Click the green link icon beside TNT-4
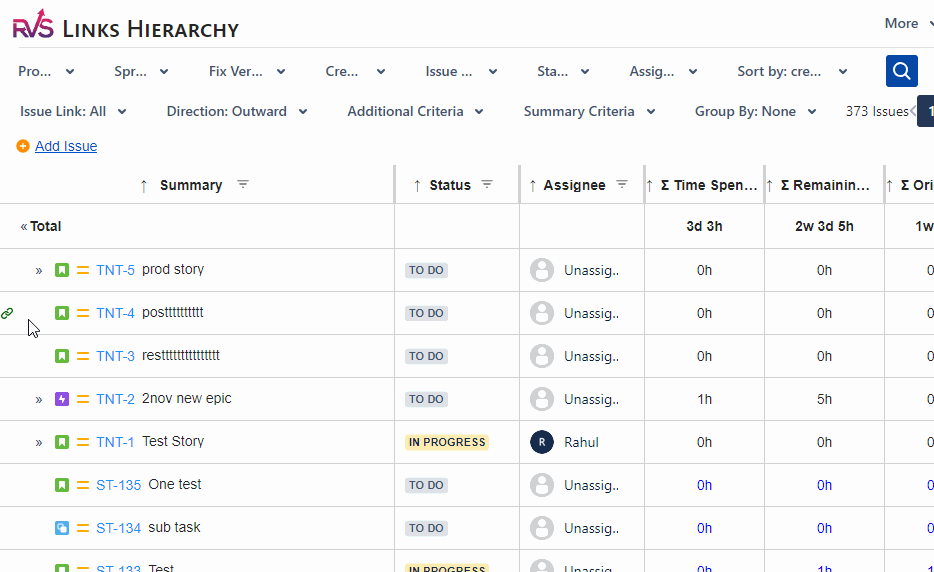Viewport: 934px width, 572px height. point(7,313)
